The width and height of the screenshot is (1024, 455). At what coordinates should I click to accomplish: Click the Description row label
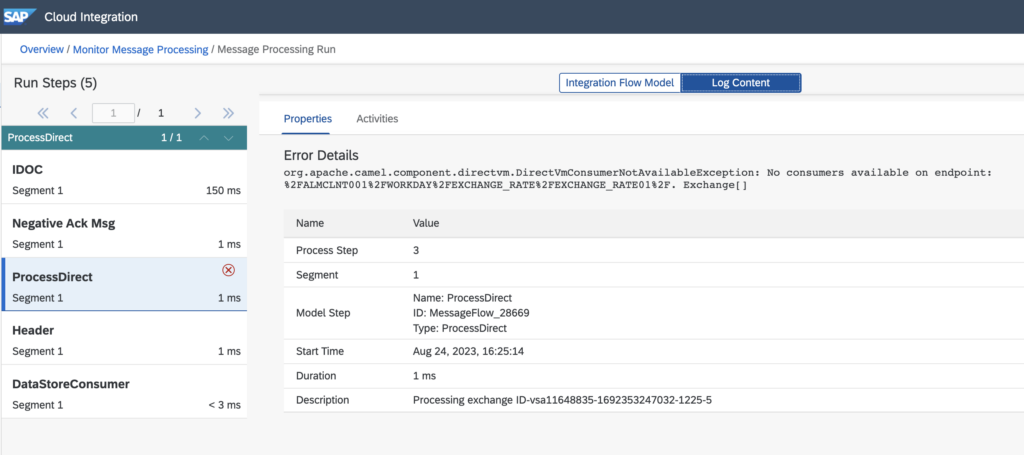click(x=323, y=400)
